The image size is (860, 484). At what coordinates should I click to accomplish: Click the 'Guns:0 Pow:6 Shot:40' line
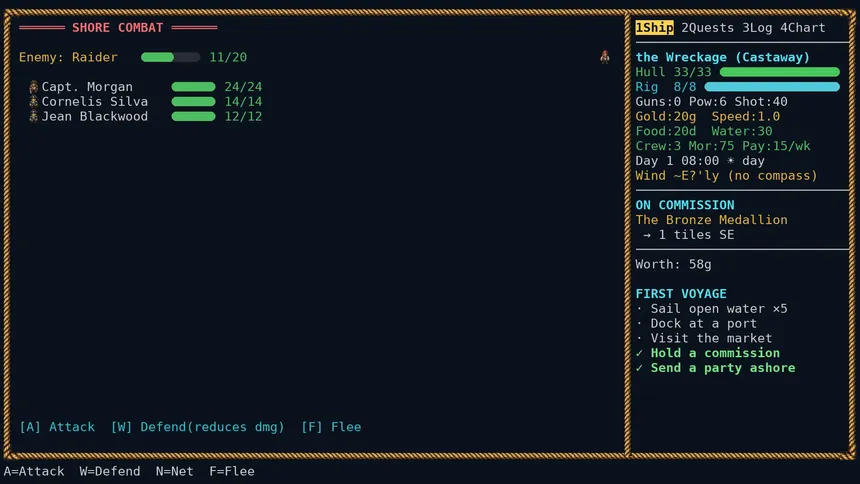711,102
